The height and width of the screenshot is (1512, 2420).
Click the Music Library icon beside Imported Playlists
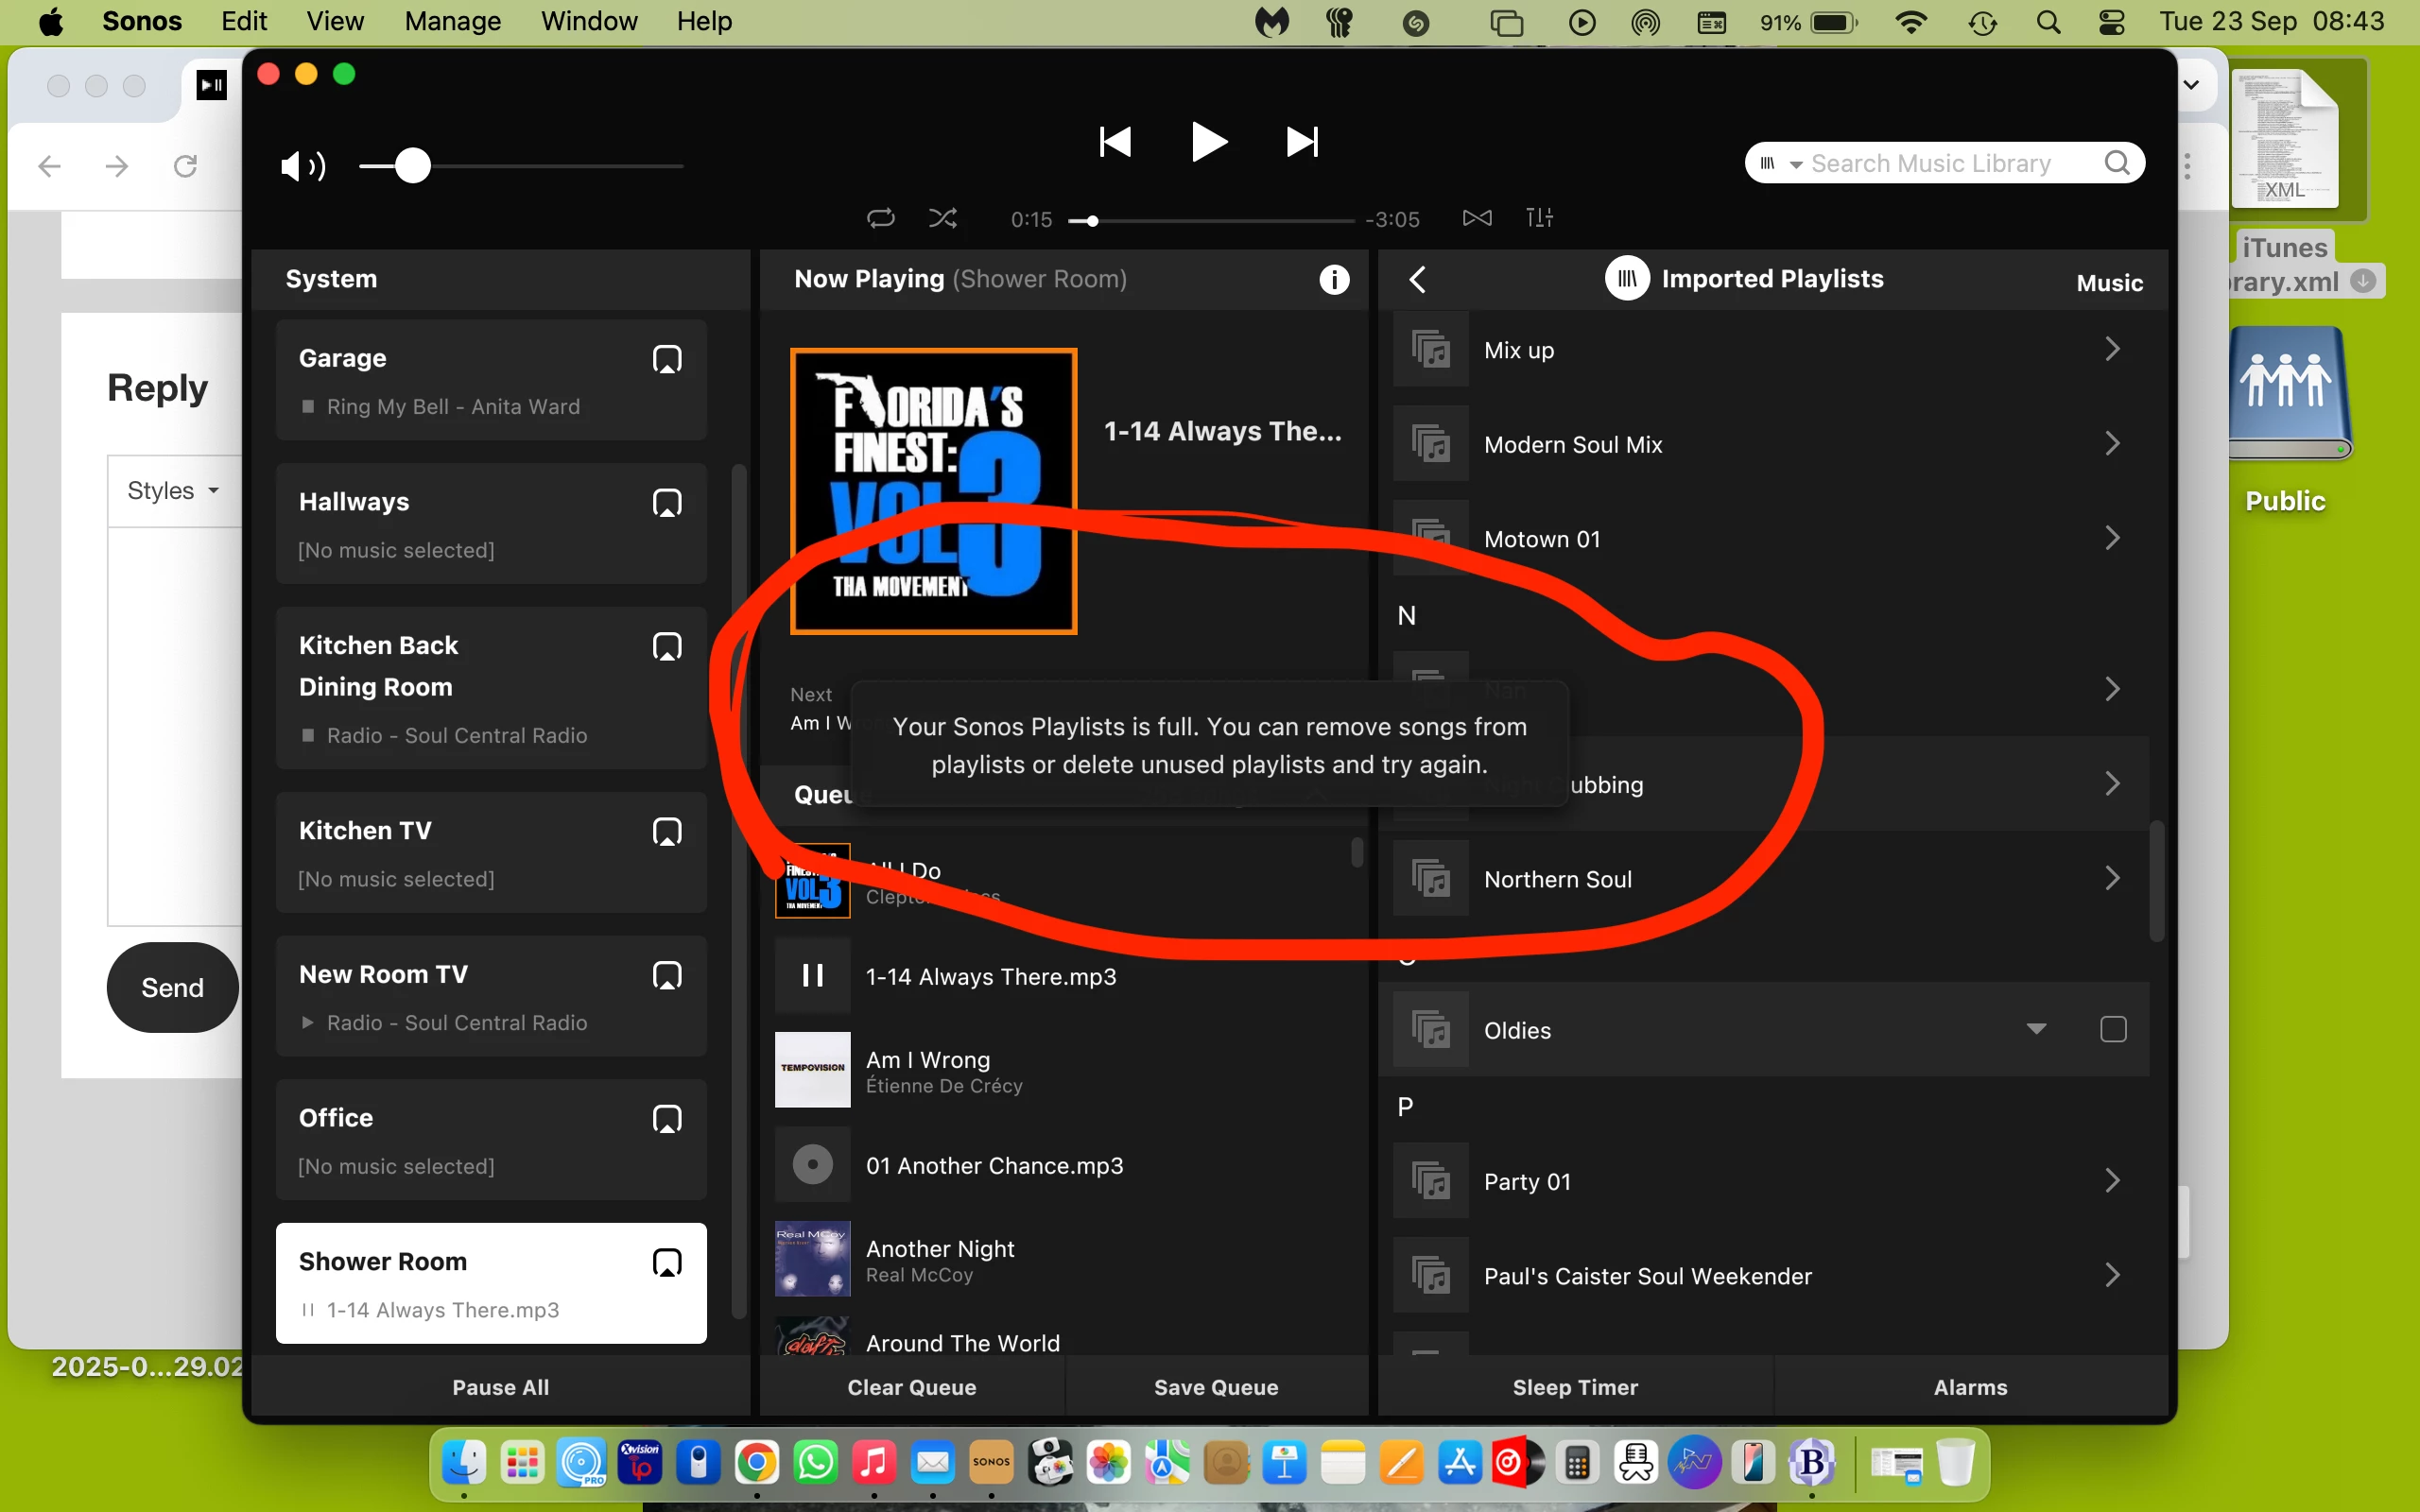tap(1627, 279)
